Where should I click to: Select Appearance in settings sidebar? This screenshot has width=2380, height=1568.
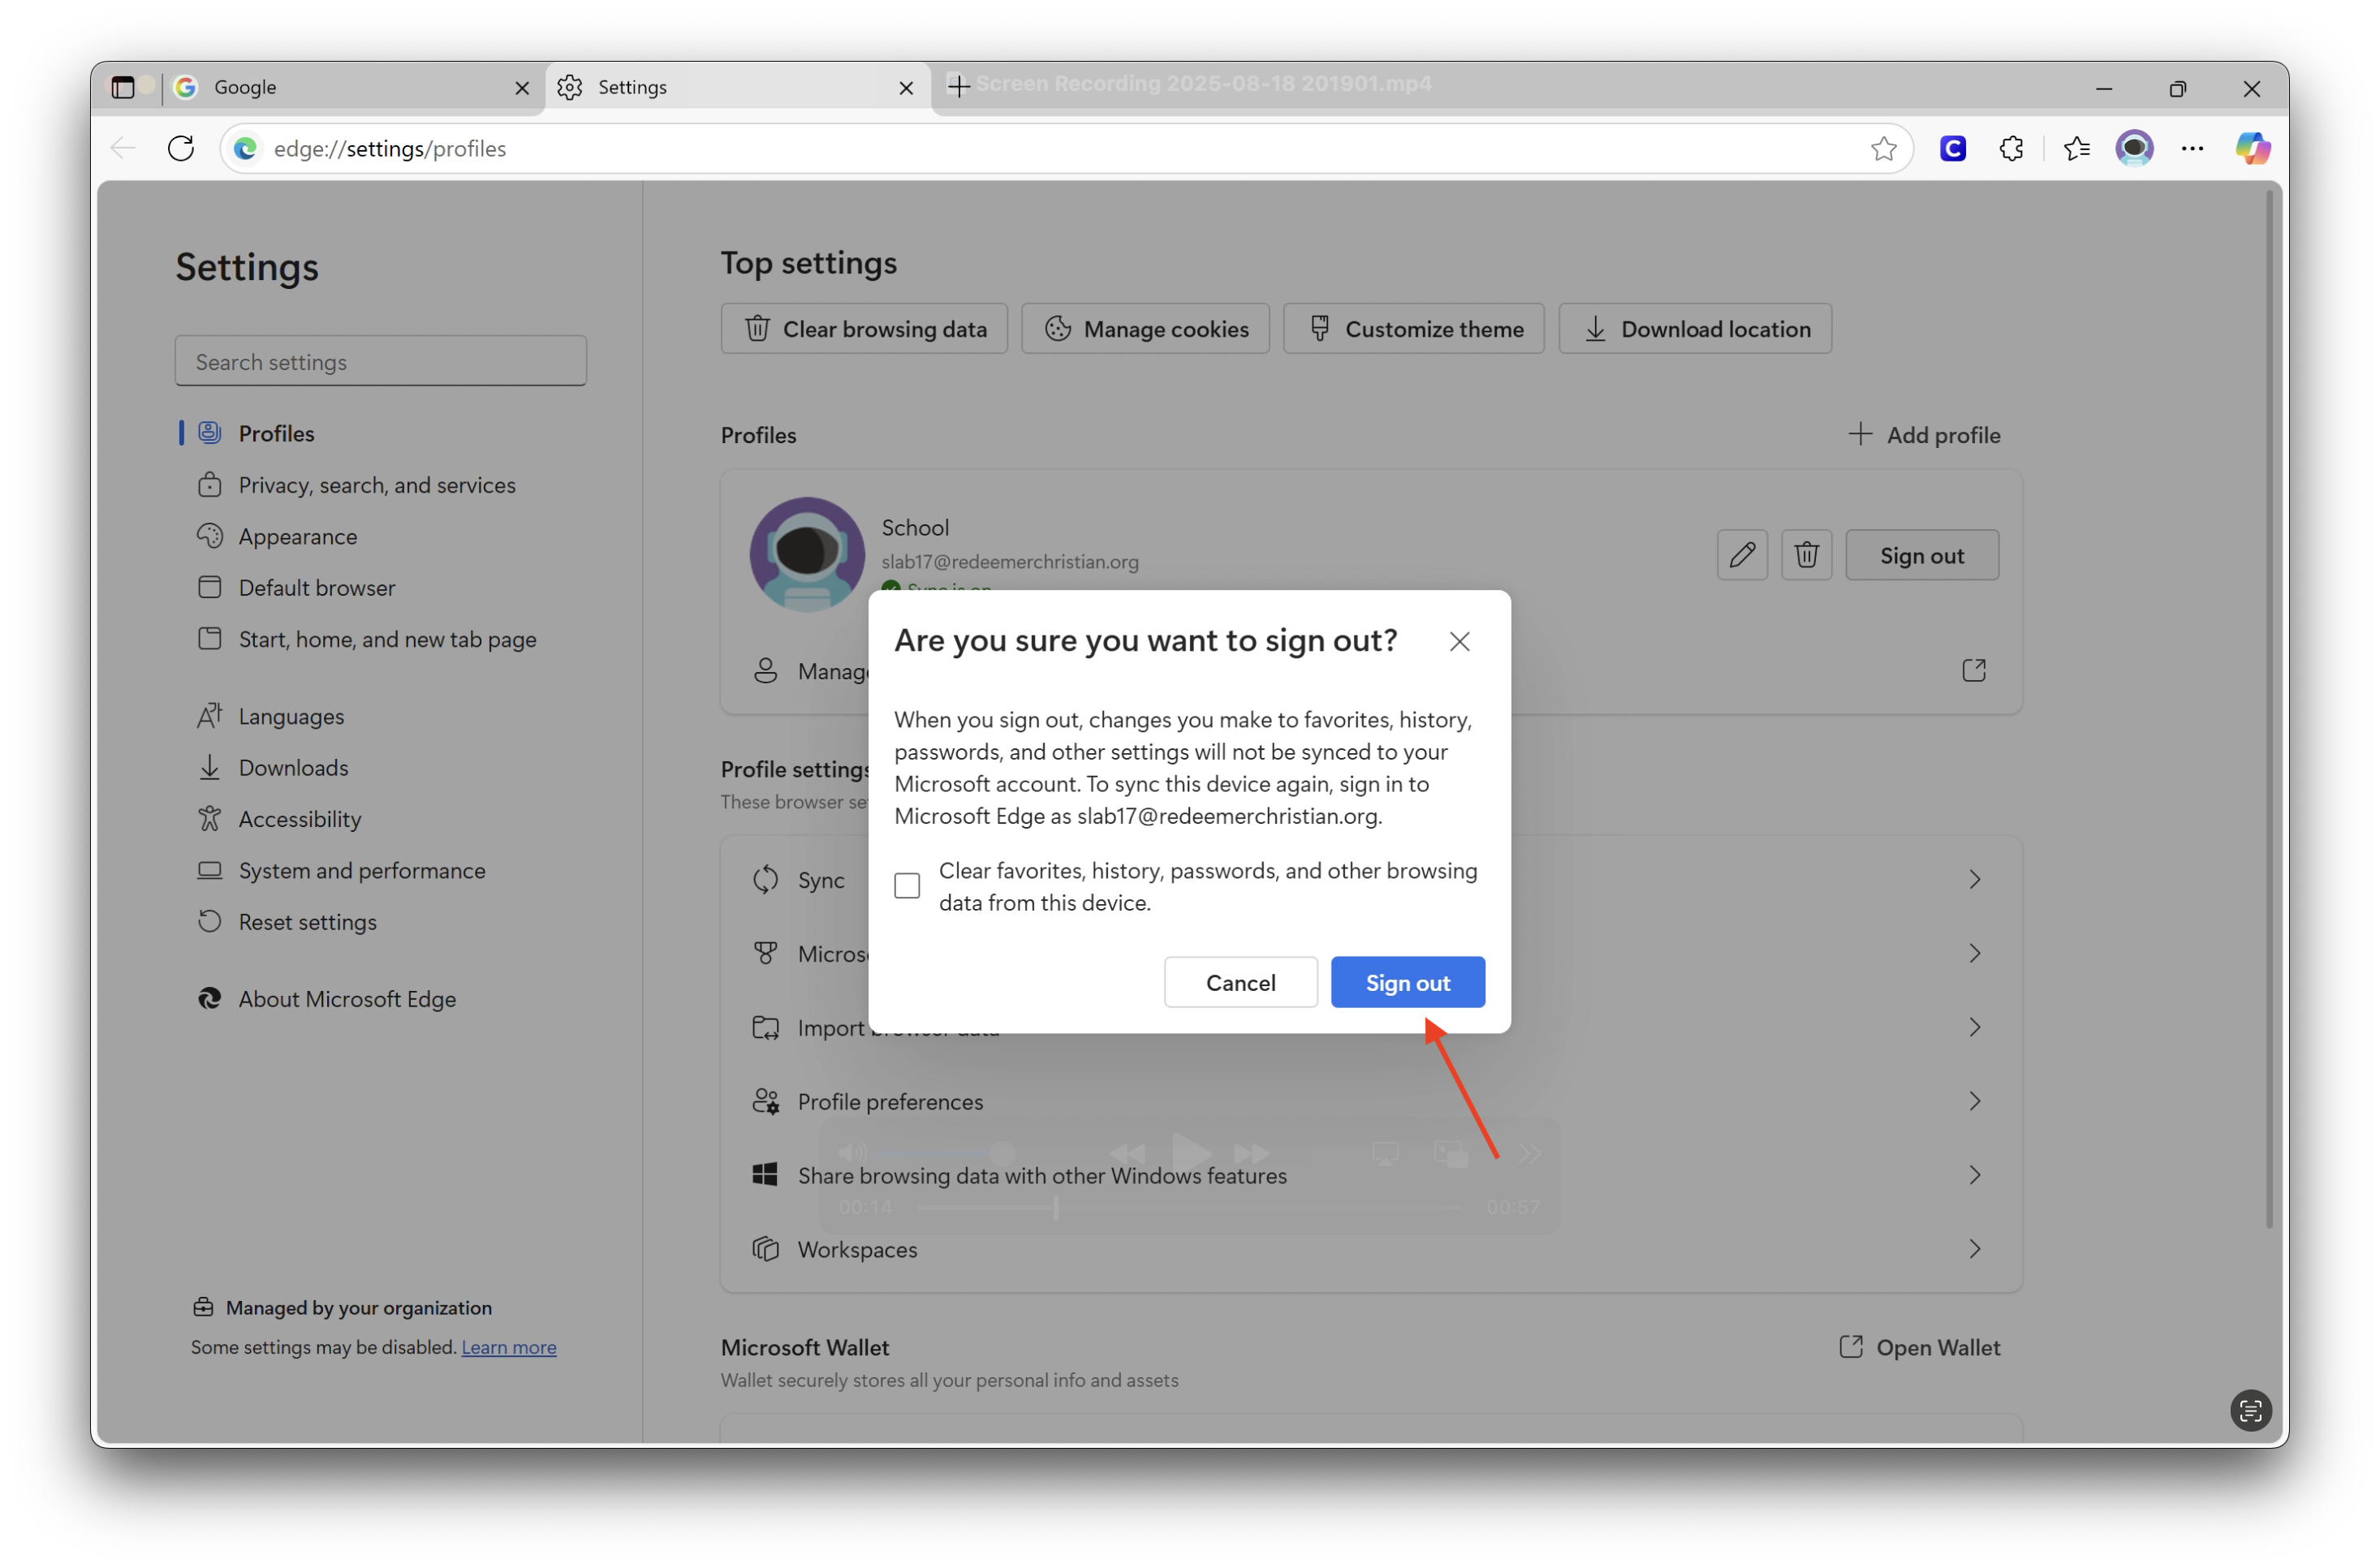click(x=297, y=537)
